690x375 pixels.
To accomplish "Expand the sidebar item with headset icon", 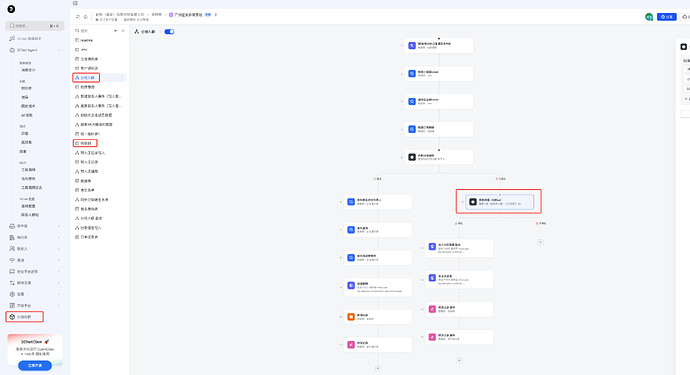I will (x=34, y=226).
